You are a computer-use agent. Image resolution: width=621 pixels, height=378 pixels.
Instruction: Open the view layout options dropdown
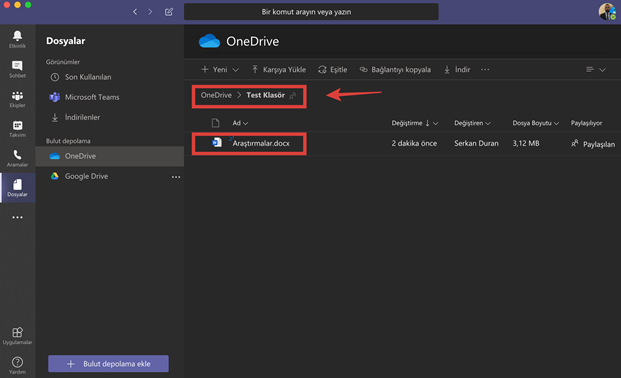(596, 70)
